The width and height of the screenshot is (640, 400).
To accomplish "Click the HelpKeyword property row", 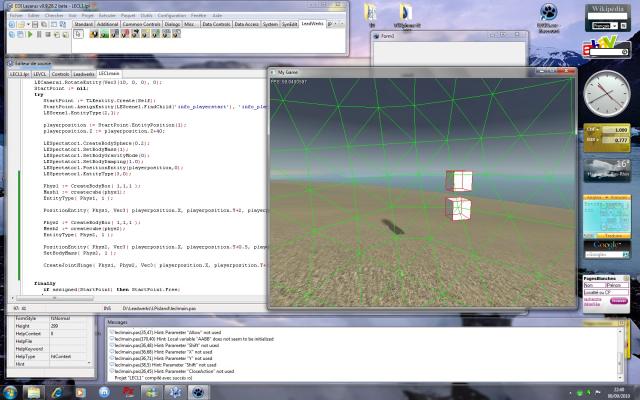I will 51,349.
